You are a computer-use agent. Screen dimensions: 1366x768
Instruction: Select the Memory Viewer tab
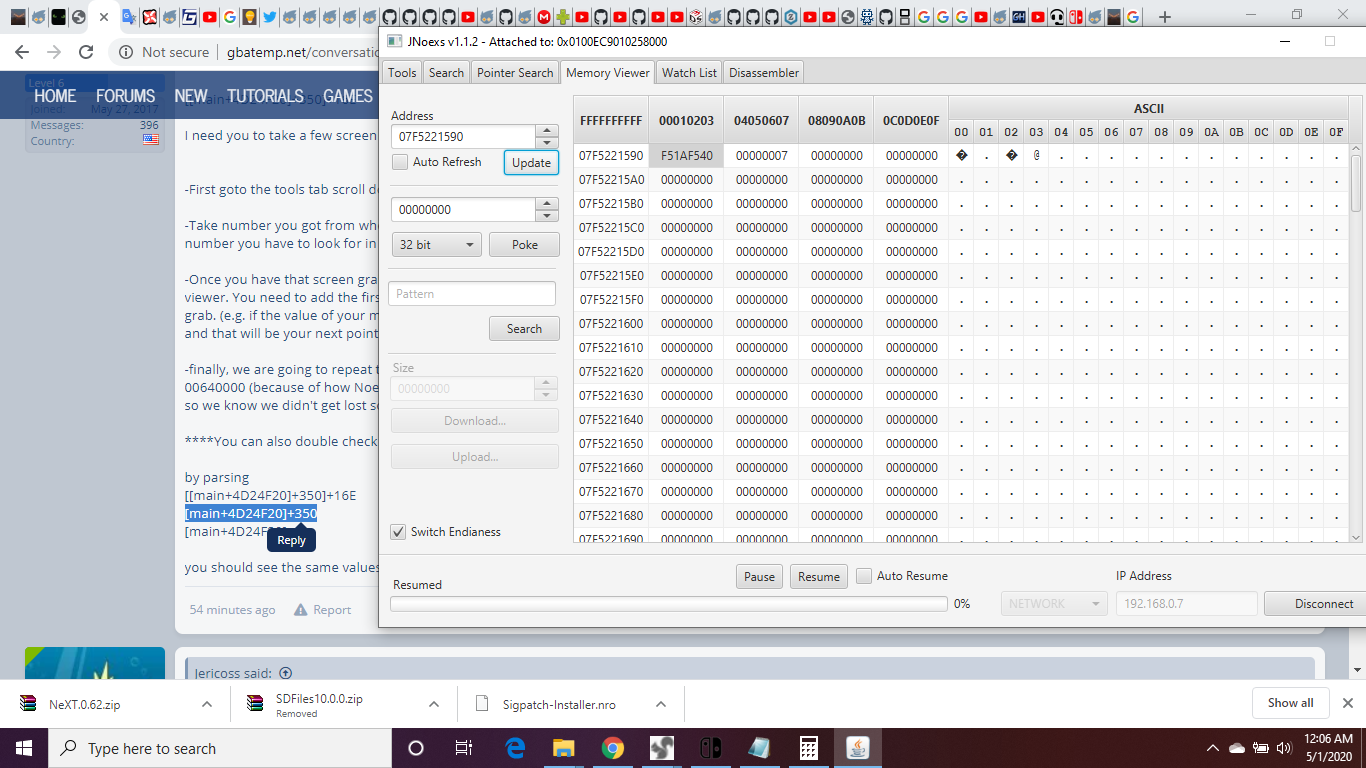(x=607, y=72)
